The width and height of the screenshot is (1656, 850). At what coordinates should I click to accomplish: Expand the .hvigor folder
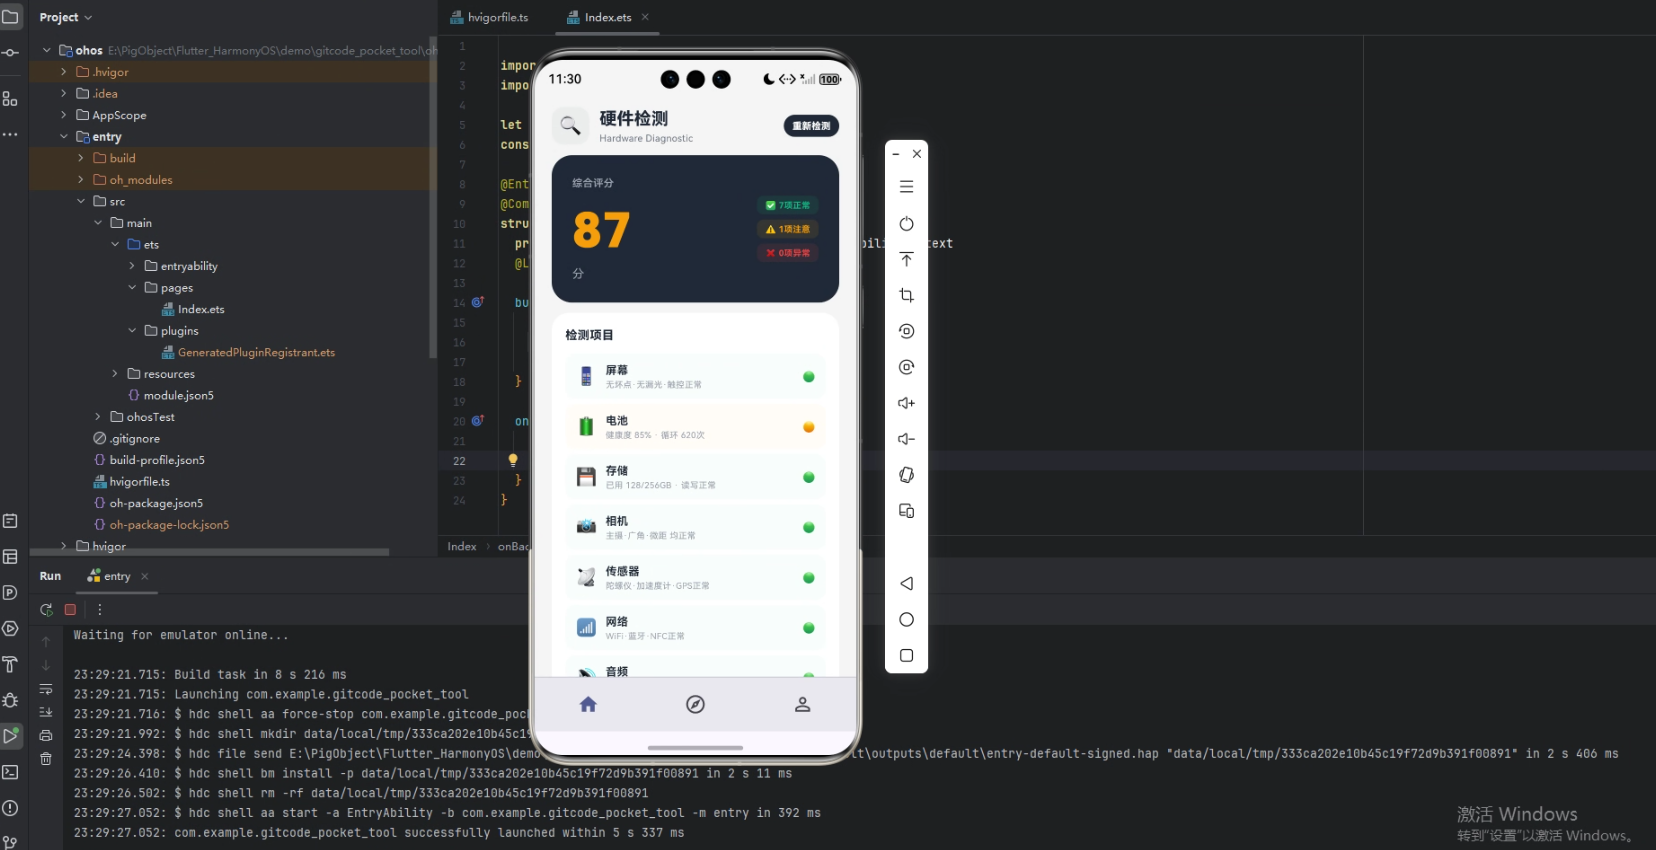click(x=64, y=72)
